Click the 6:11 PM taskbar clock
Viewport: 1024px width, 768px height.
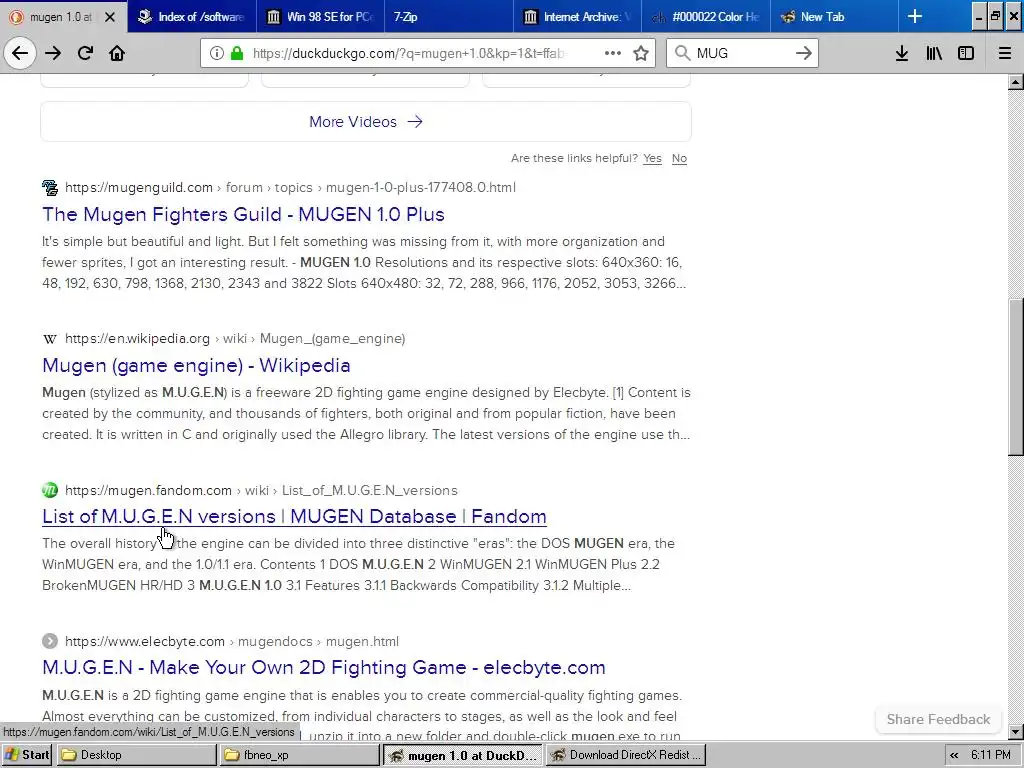pyautogui.click(x=991, y=755)
